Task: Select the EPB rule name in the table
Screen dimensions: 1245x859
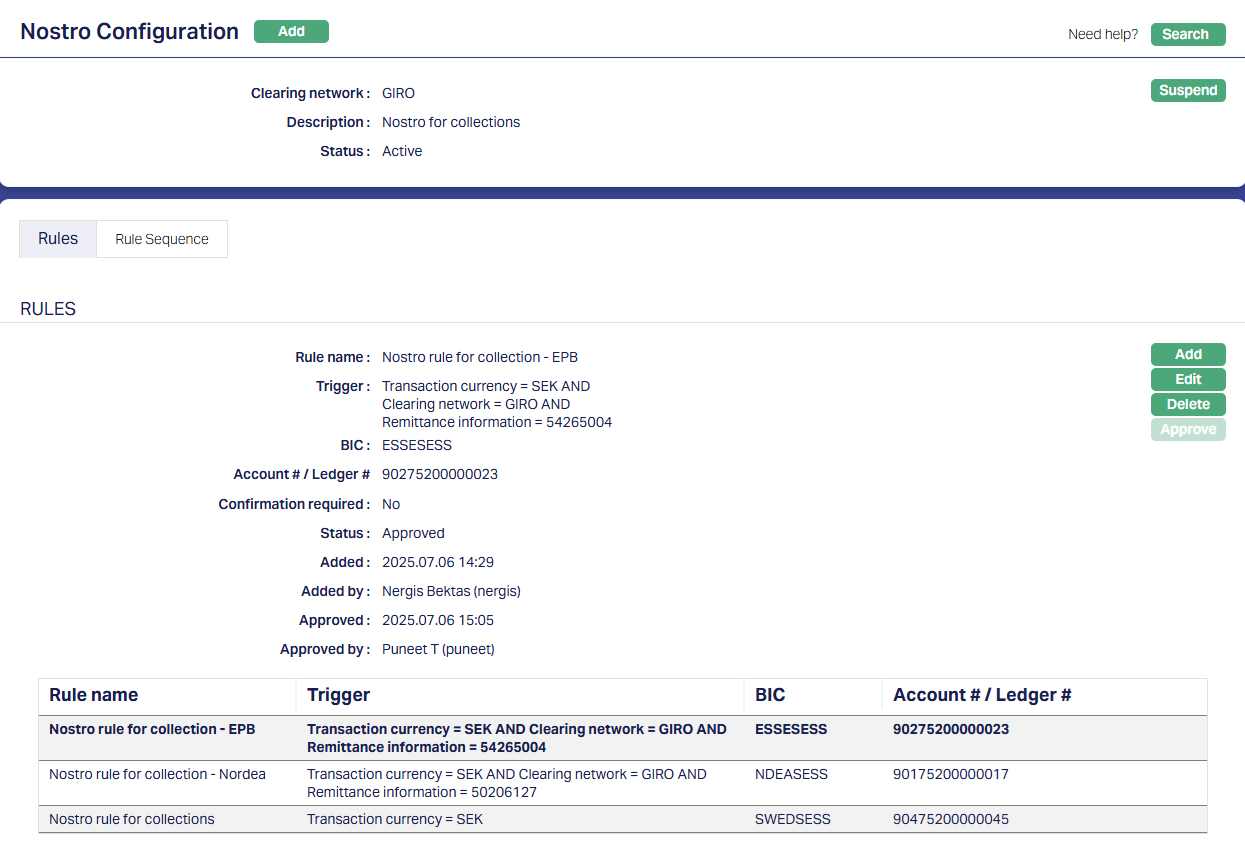Action: click(x=152, y=729)
